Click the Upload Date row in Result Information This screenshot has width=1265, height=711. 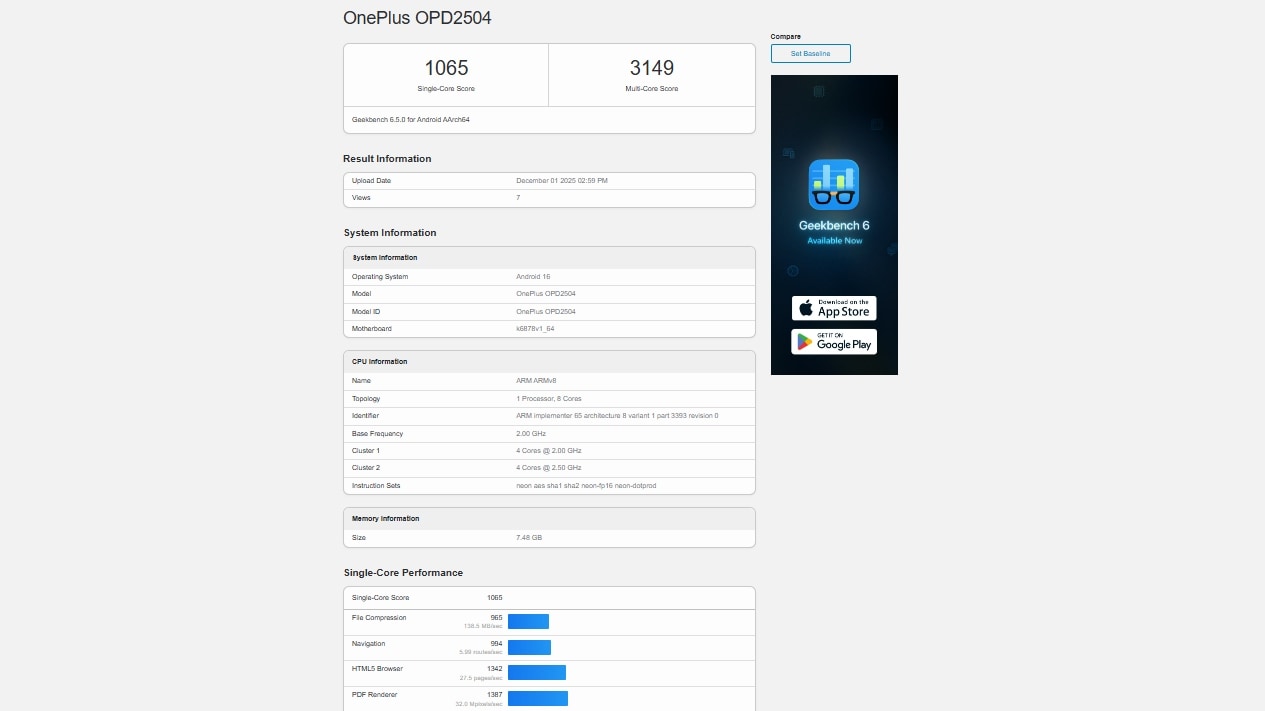[548, 180]
